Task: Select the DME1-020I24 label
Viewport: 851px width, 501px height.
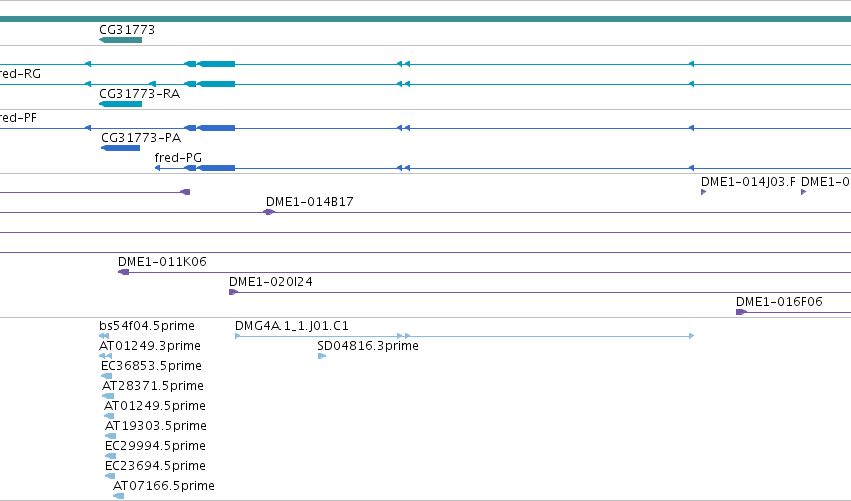Action: click(270, 282)
